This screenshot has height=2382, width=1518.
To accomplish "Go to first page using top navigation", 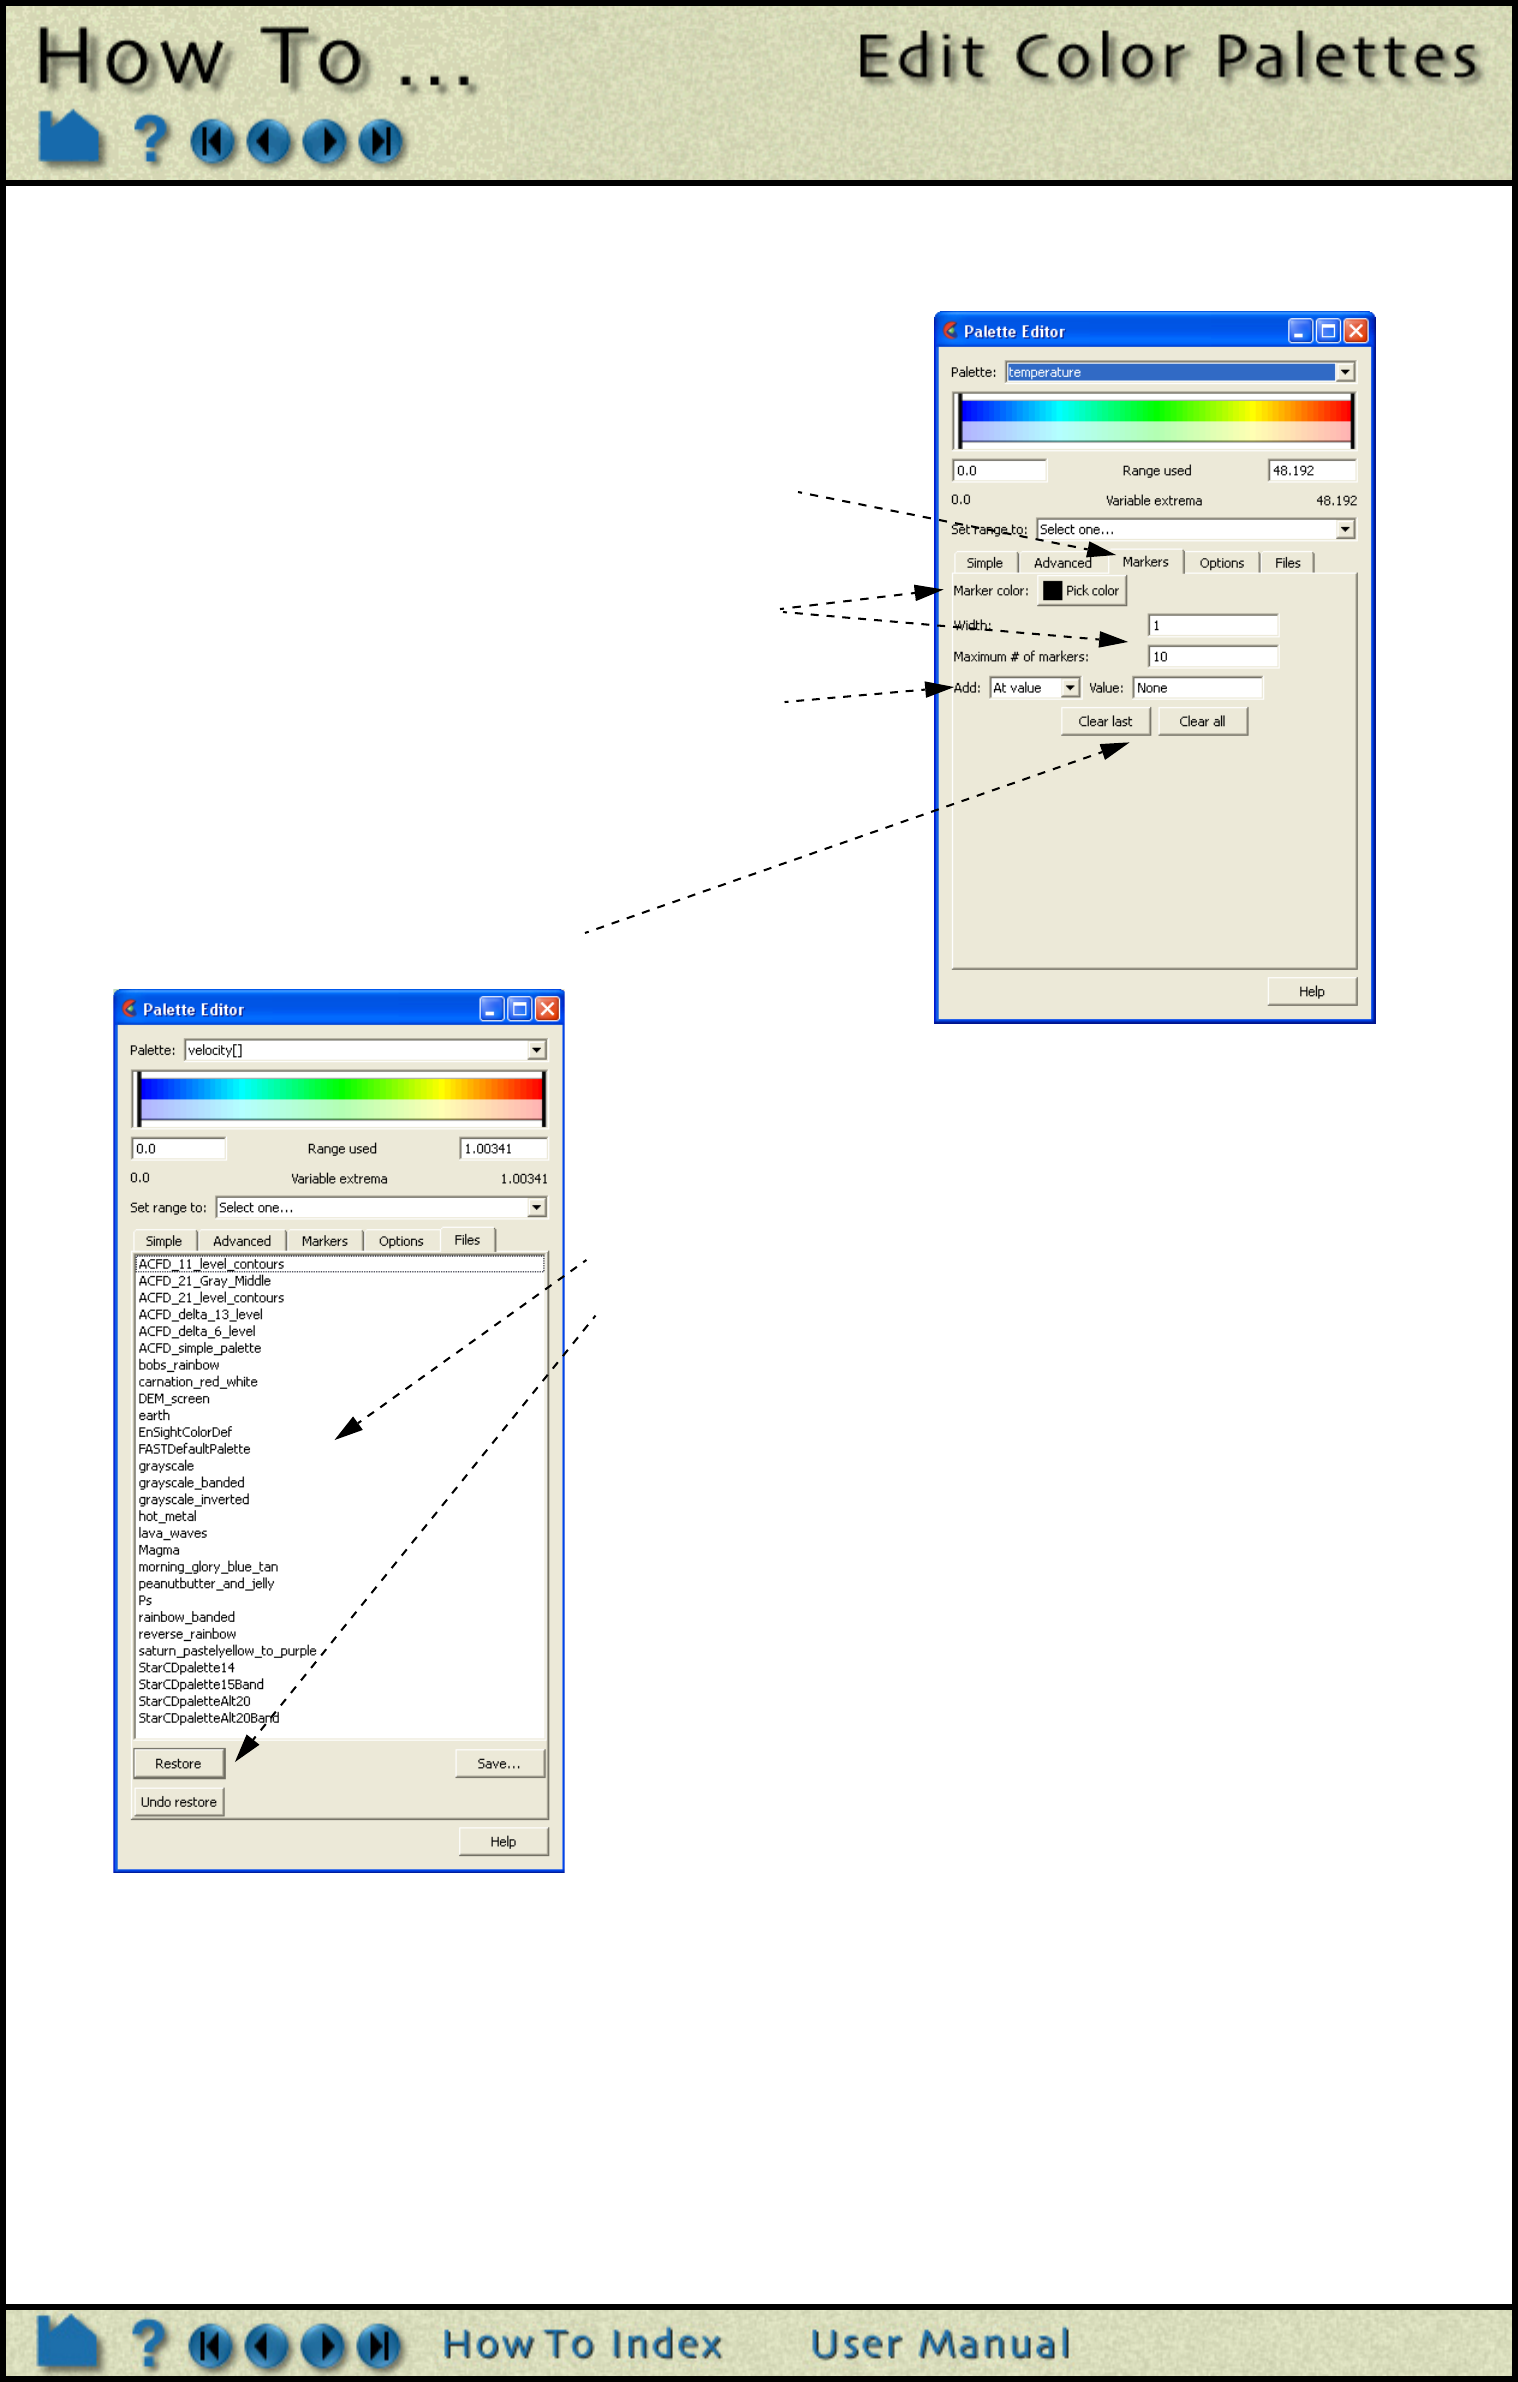I will point(212,141).
